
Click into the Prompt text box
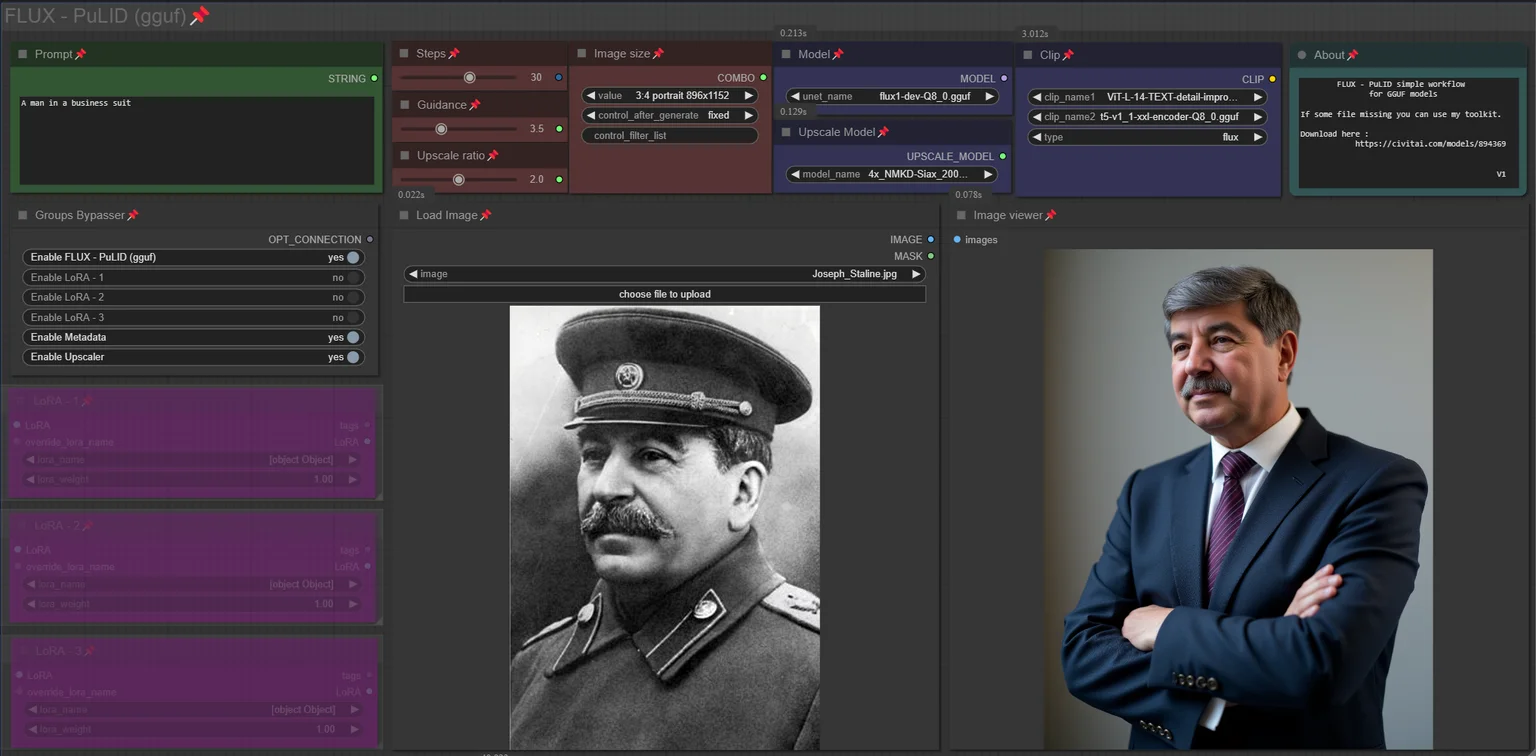point(197,140)
